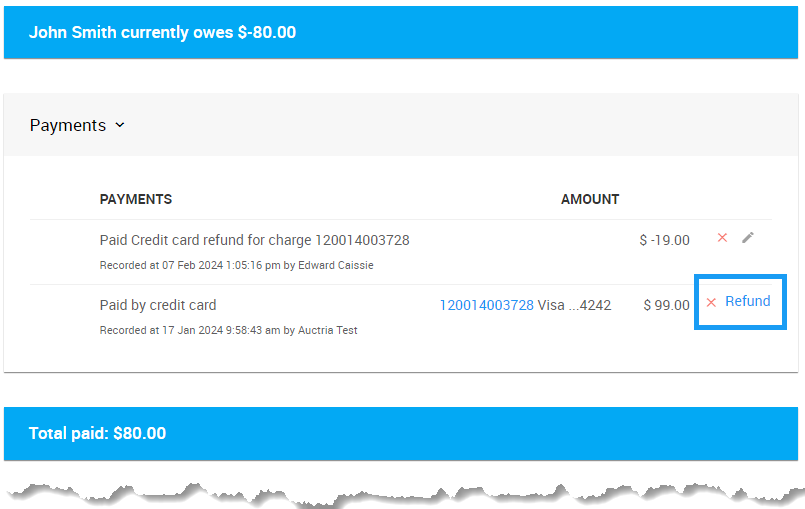The image size is (805, 509).
Task: Click the 'Paid Credit card refund for charge' description
Action: pos(254,240)
